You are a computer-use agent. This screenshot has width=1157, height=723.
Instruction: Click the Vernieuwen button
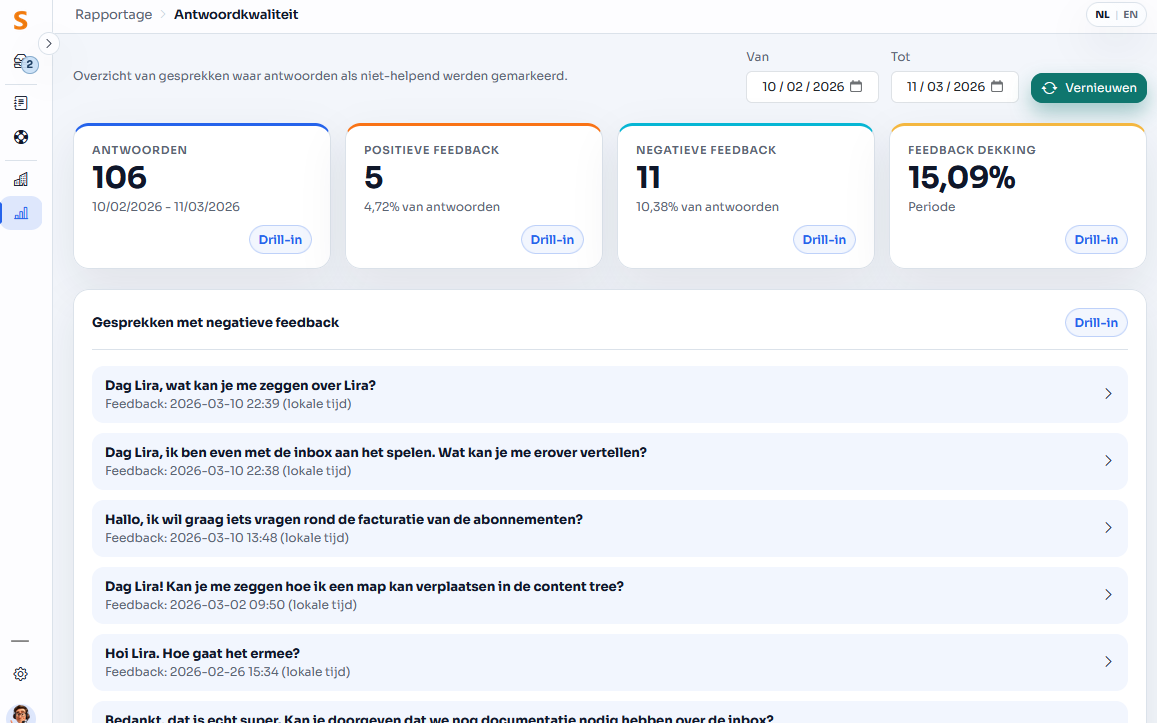[x=1088, y=87]
